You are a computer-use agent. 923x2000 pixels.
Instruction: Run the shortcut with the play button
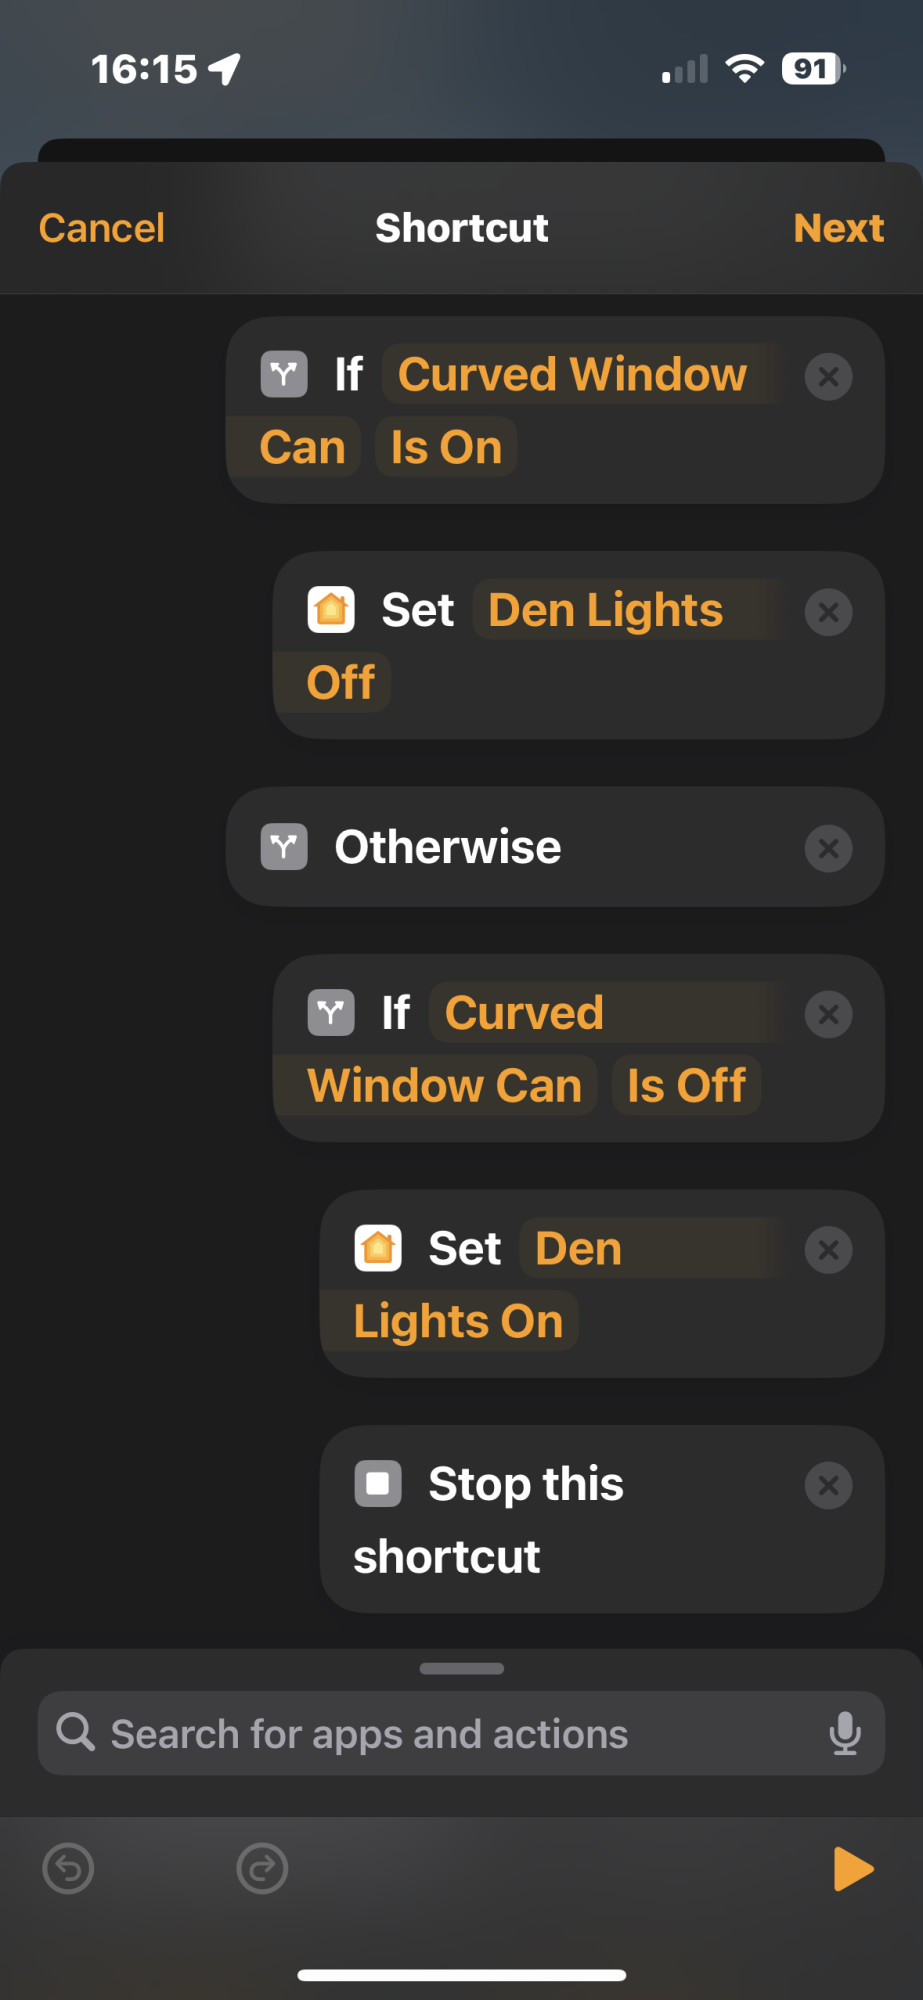tap(853, 1868)
